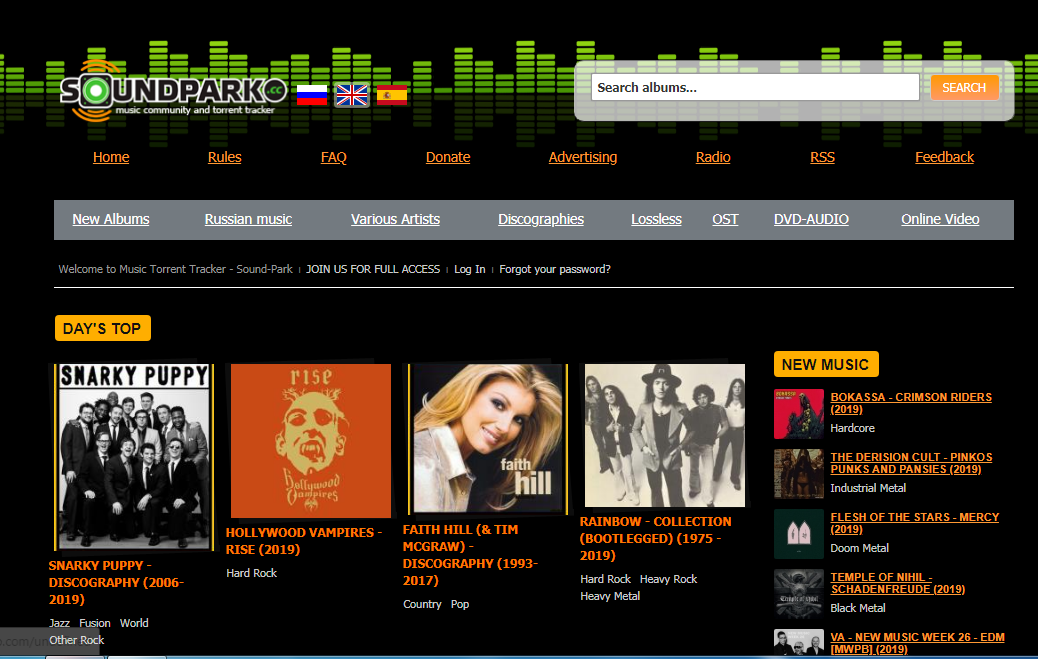Open the OST category
The height and width of the screenshot is (659, 1038).
pyautogui.click(x=725, y=219)
